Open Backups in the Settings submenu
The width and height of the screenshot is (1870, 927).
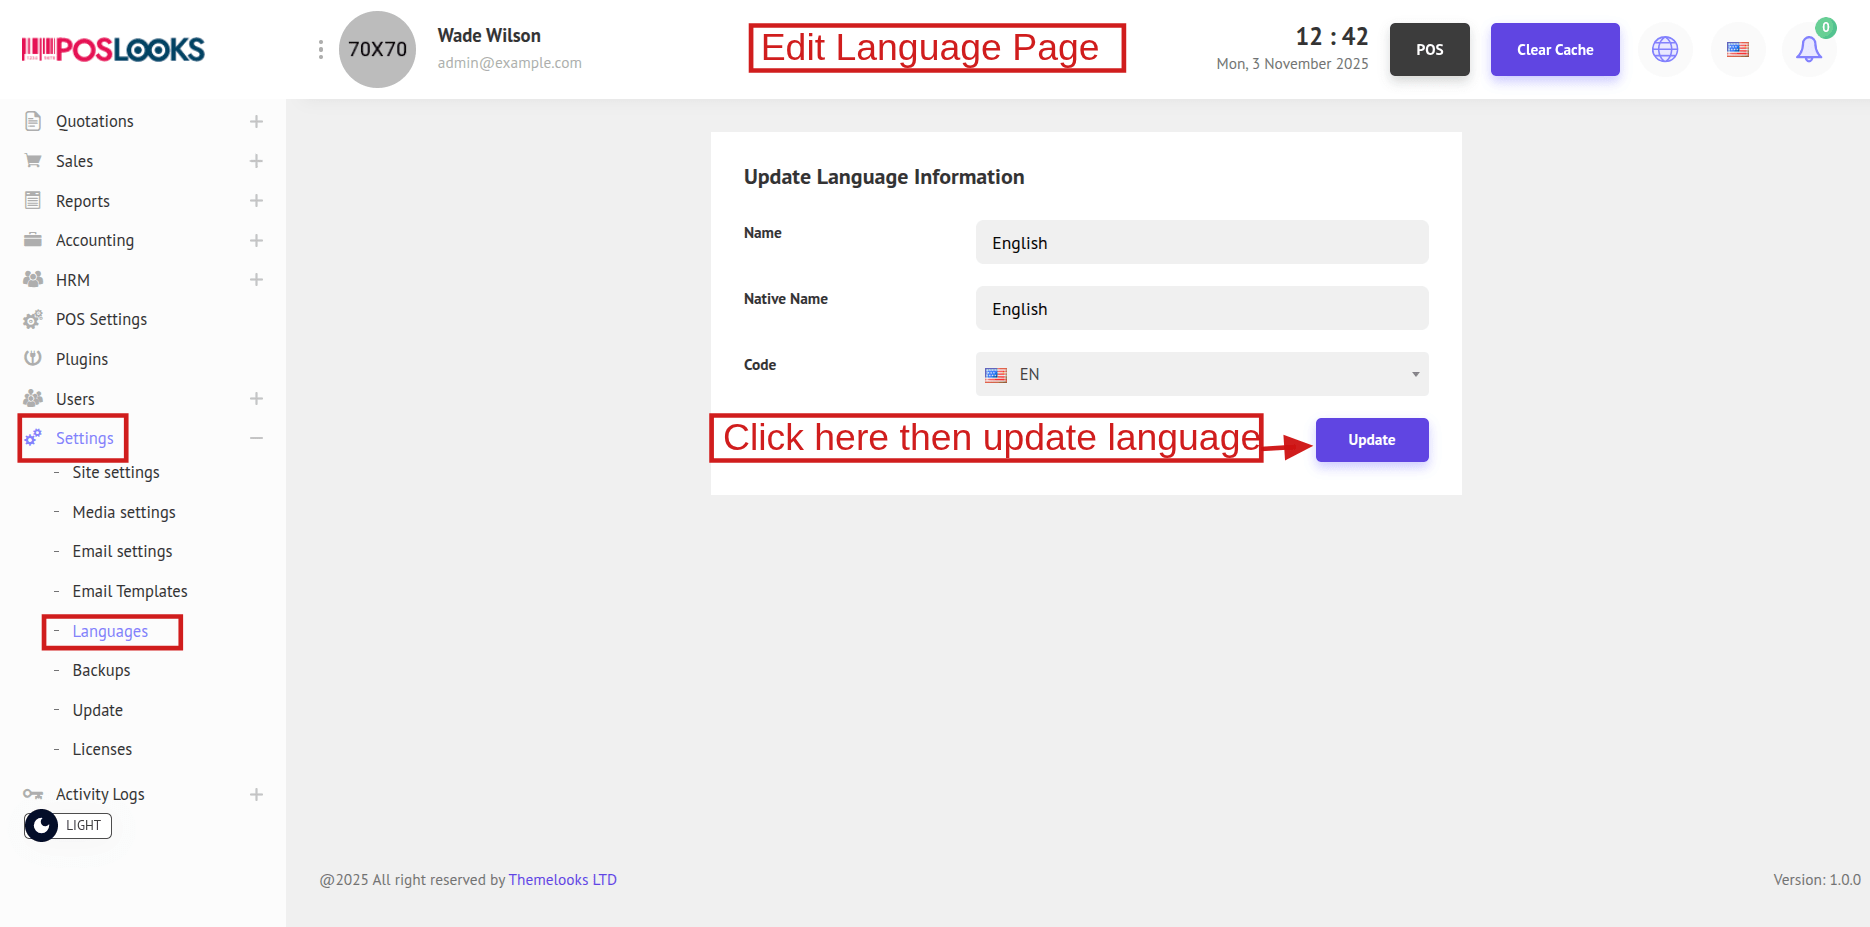pos(101,670)
